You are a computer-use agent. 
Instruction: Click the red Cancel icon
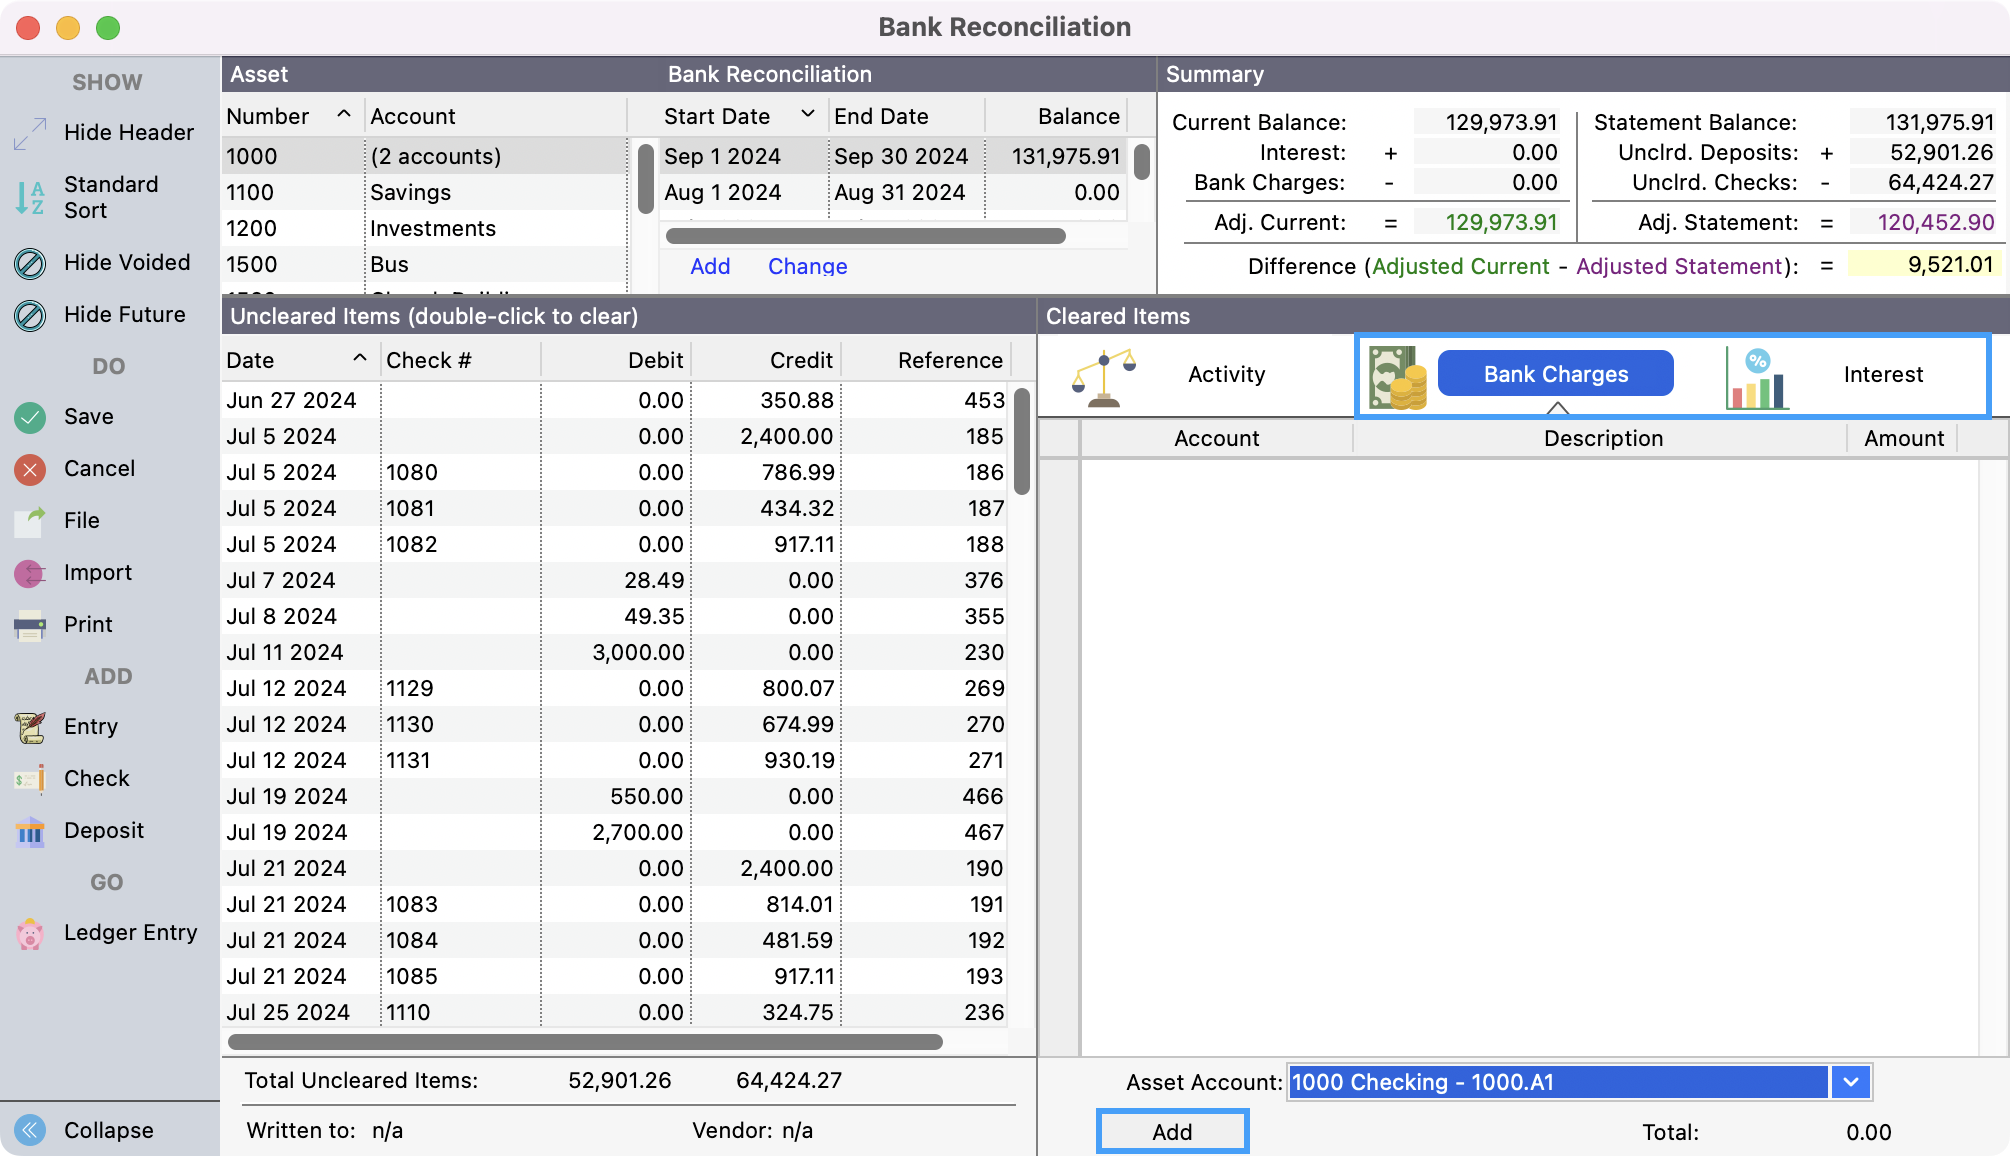click(x=30, y=469)
